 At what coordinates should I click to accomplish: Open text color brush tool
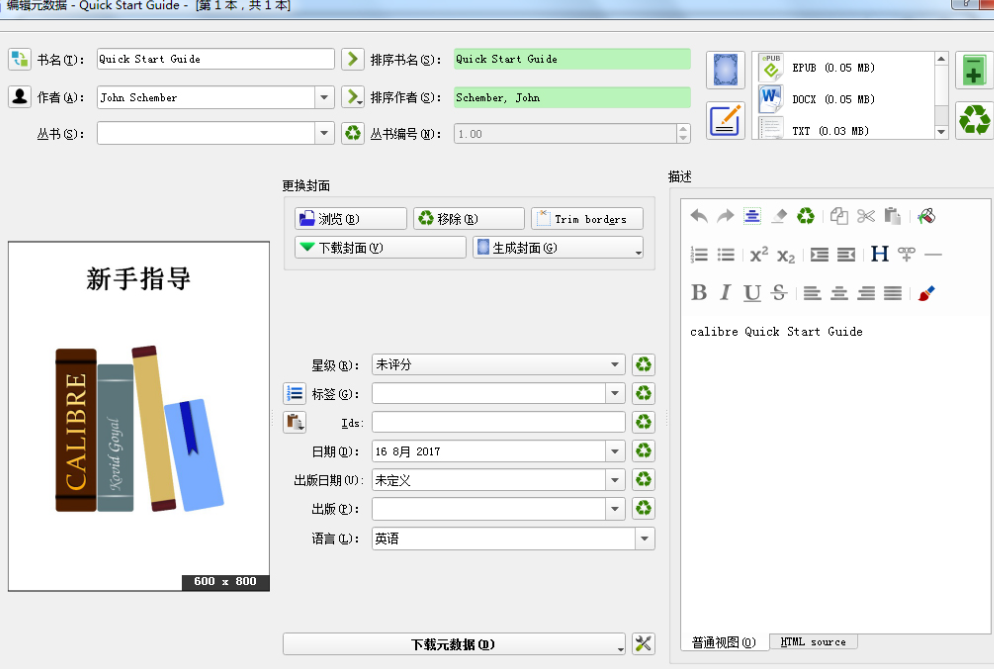point(926,293)
